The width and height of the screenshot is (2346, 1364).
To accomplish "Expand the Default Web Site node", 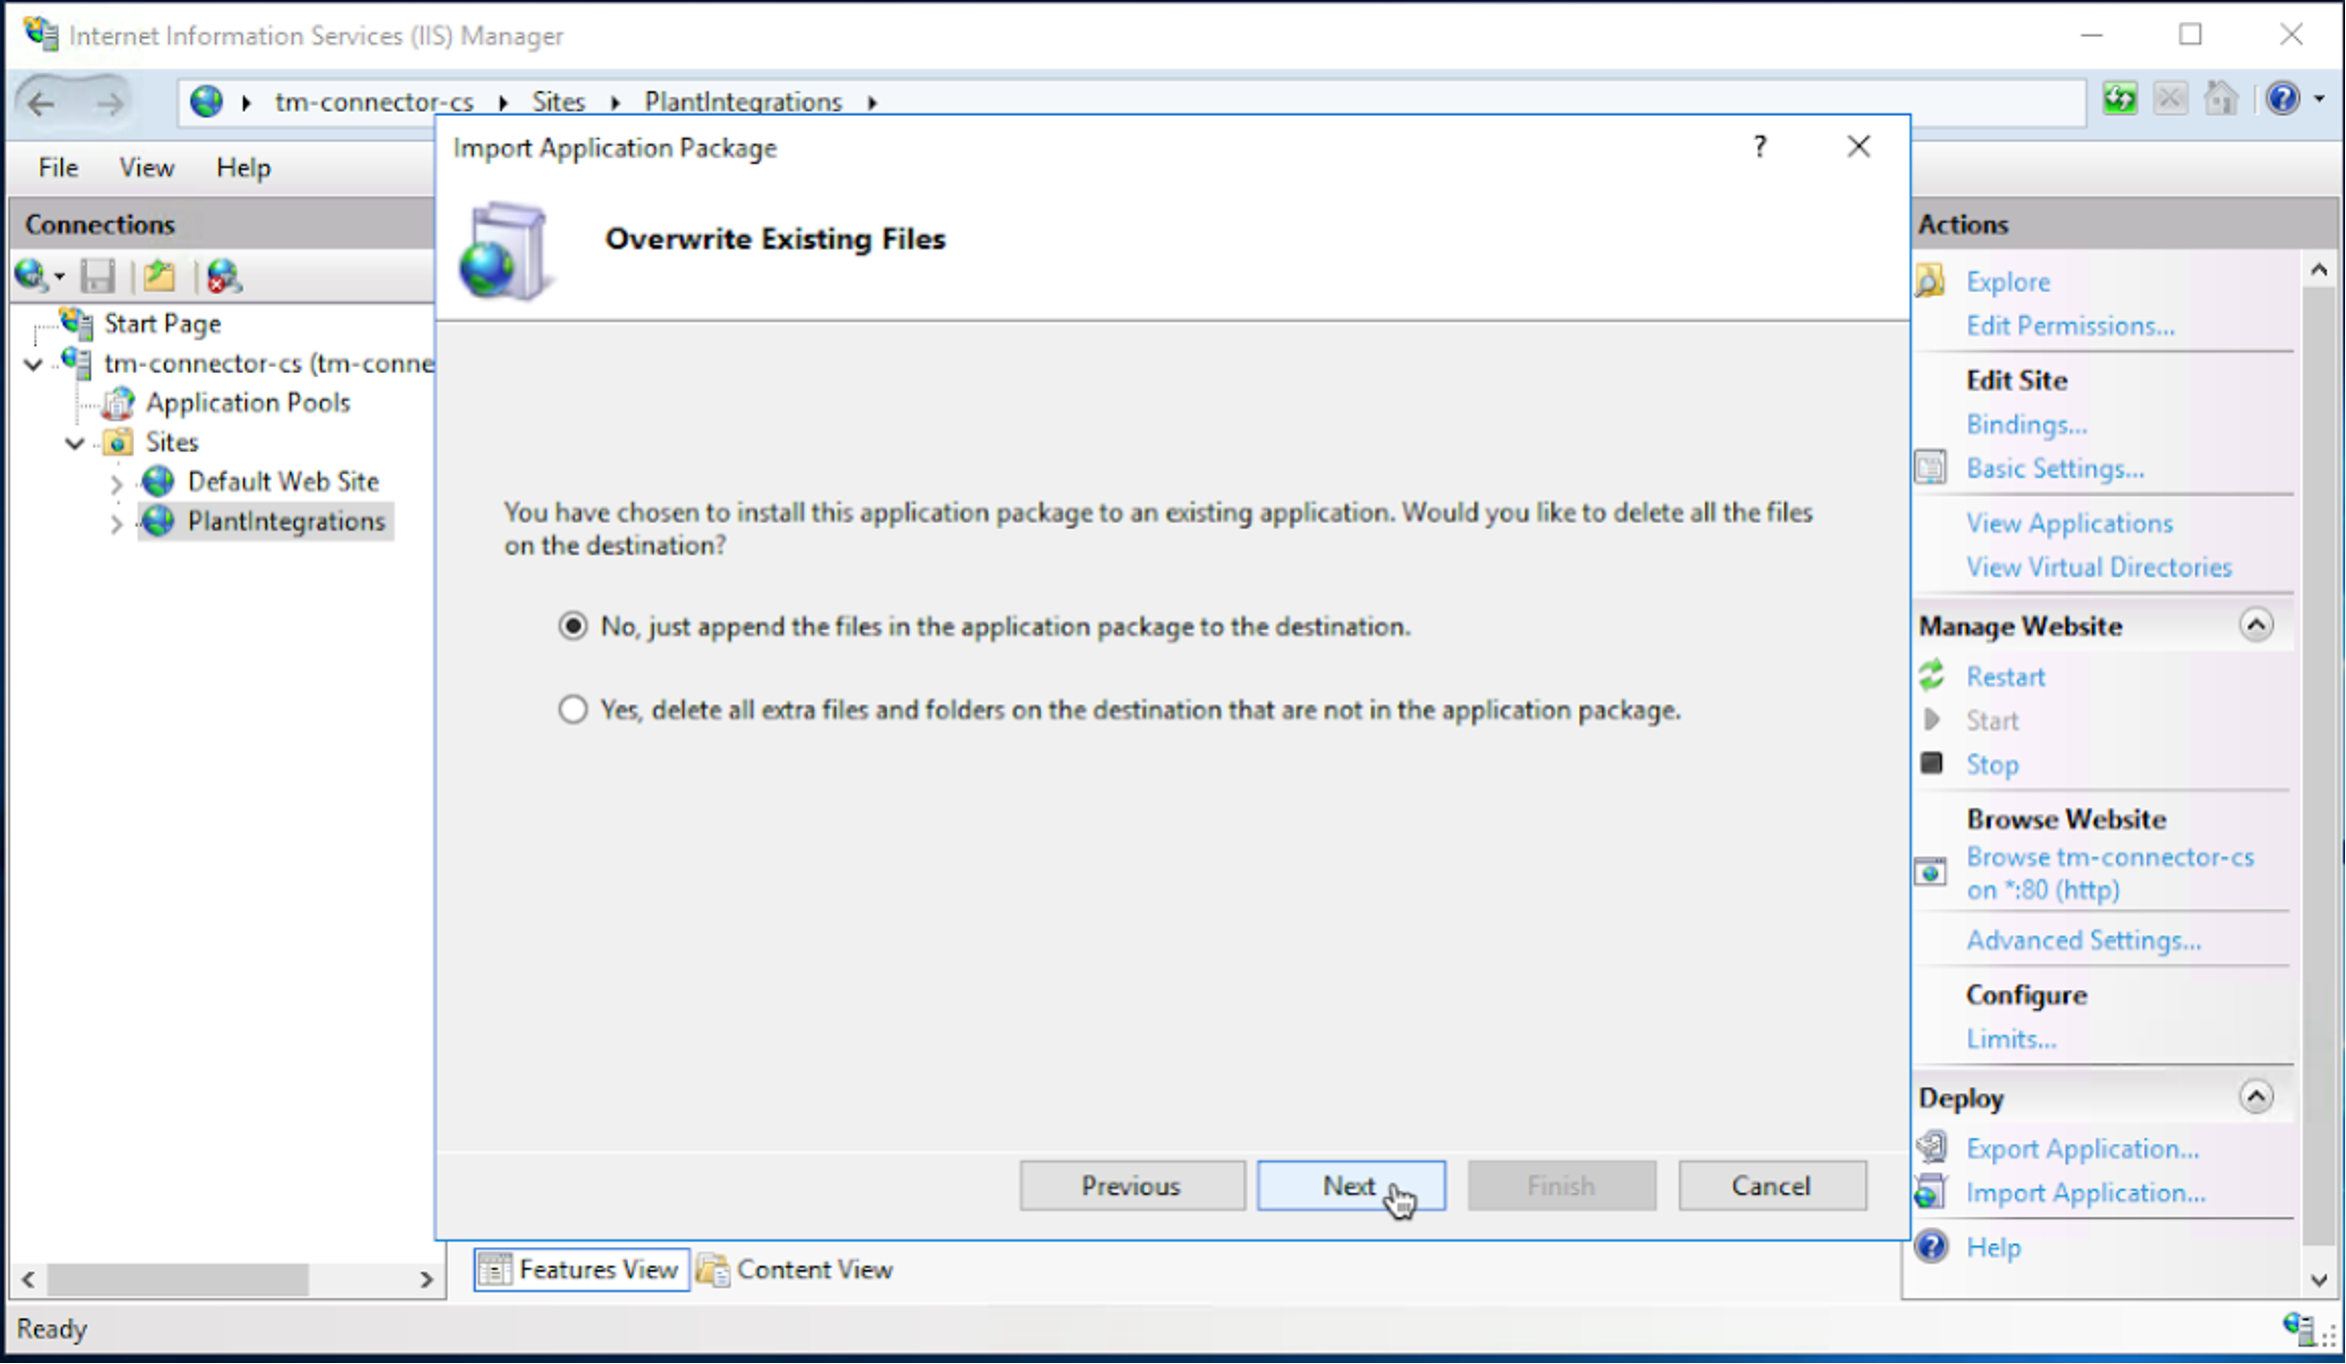I will pyautogui.click(x=116, y=484).
